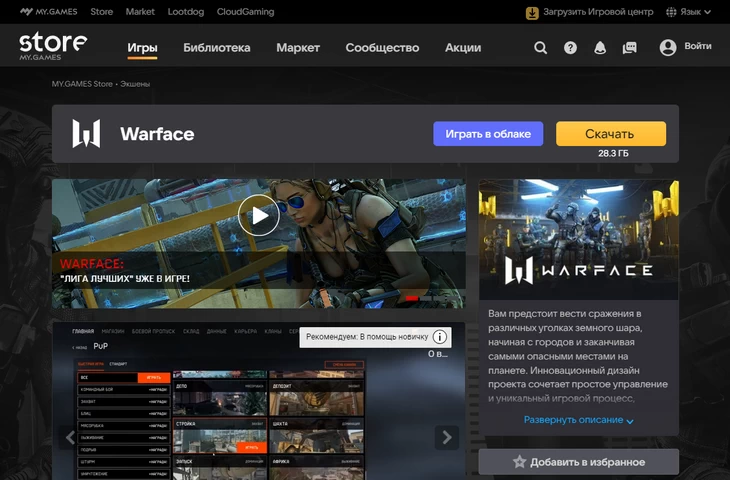Open notifications bell icon
This screenshot has width=730, height=480.
600,47
